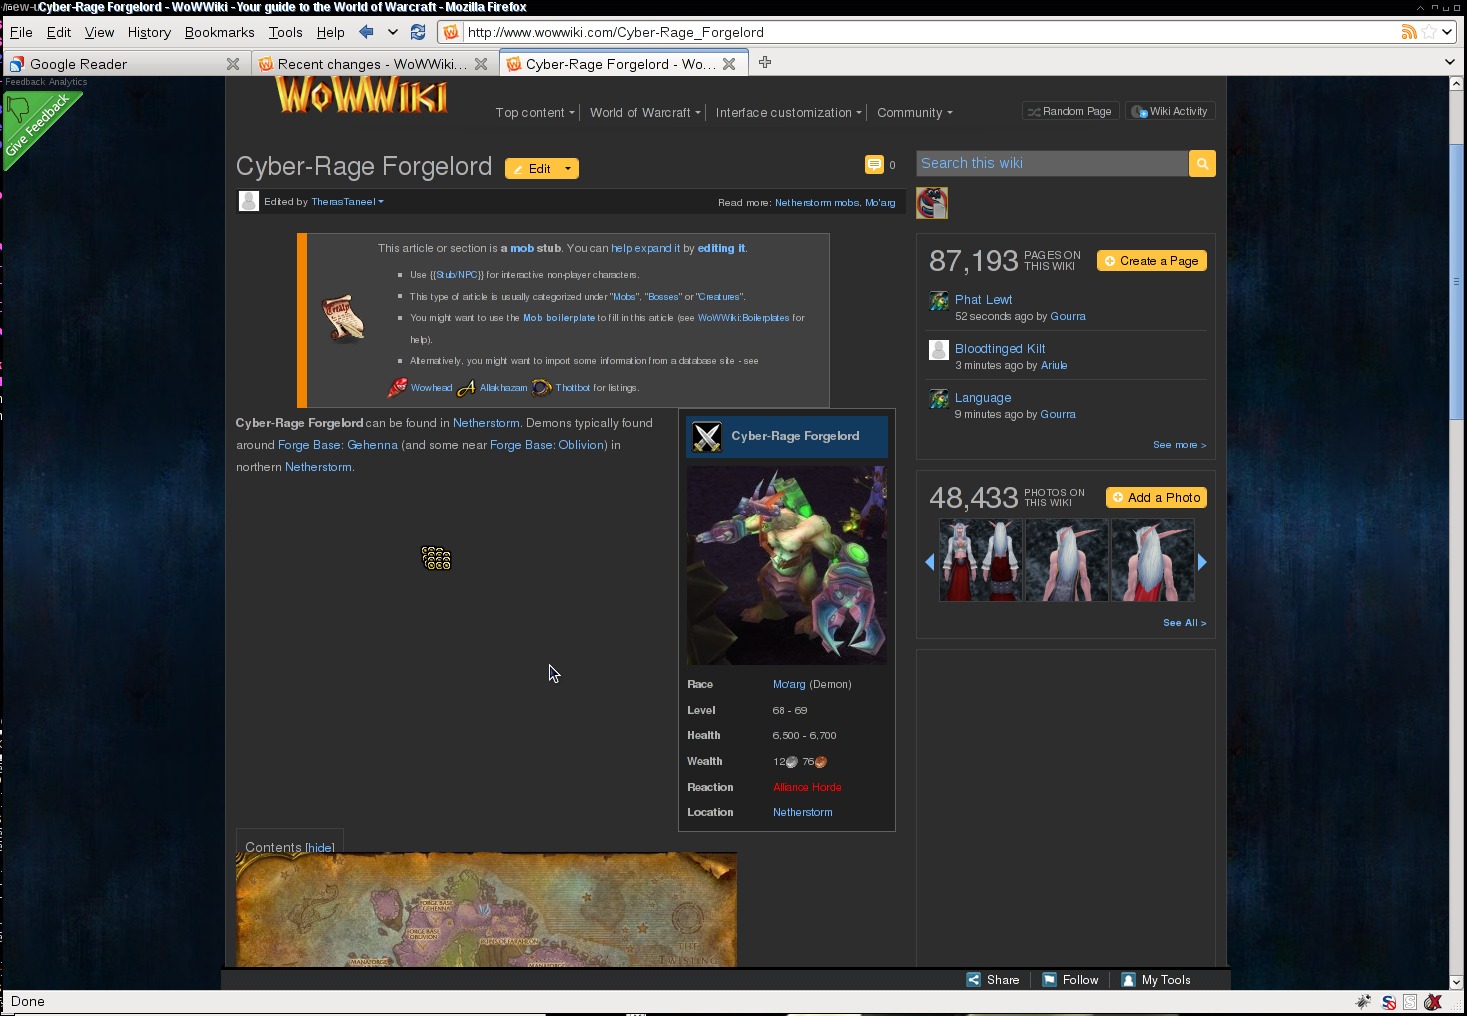Open the comments bubble icon beside the title

874,164
